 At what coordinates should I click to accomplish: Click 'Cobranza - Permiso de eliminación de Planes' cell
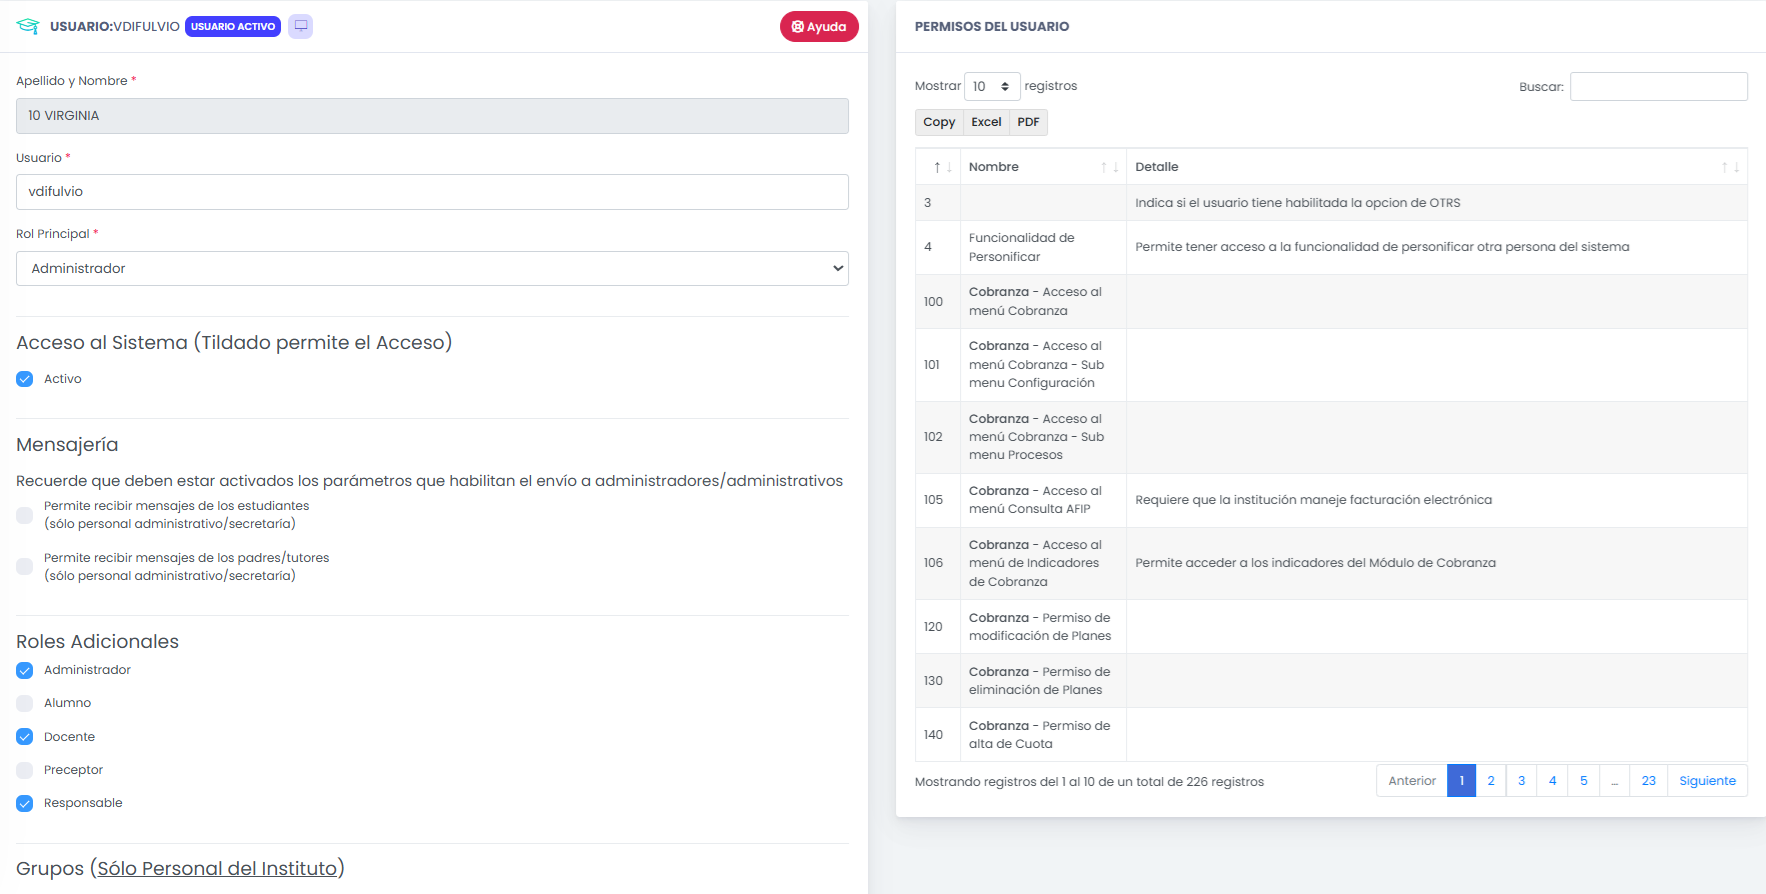(1043, 681)
